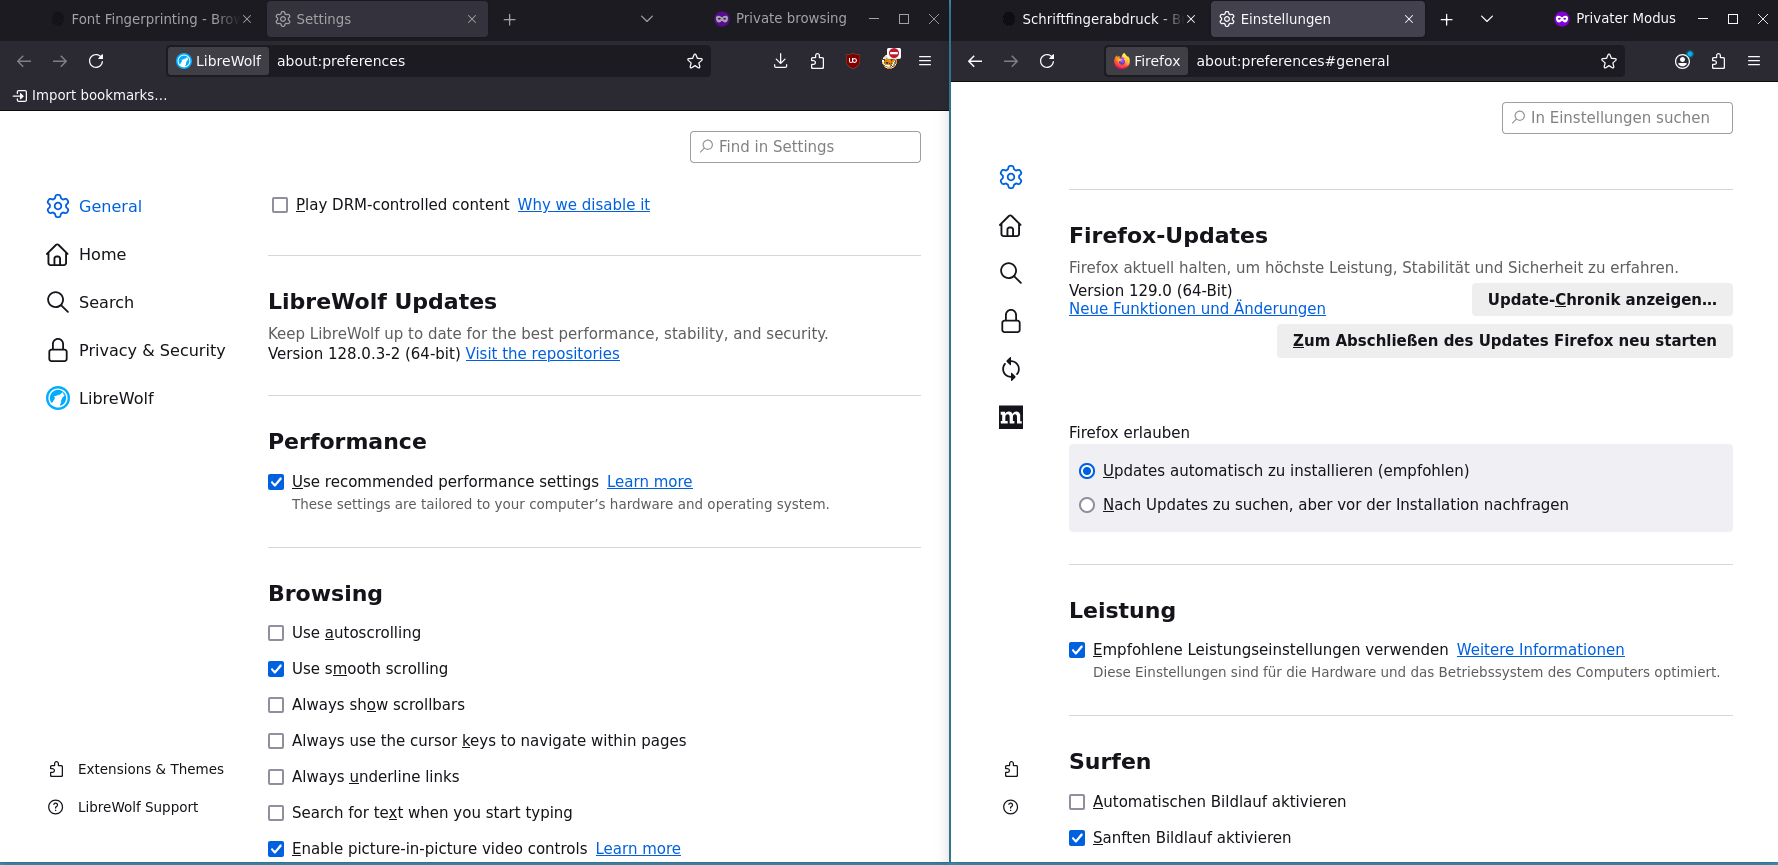Reload page in Firefox window
The image size is (1778, 865).
pyautogui.click(x=1047, y=61)
